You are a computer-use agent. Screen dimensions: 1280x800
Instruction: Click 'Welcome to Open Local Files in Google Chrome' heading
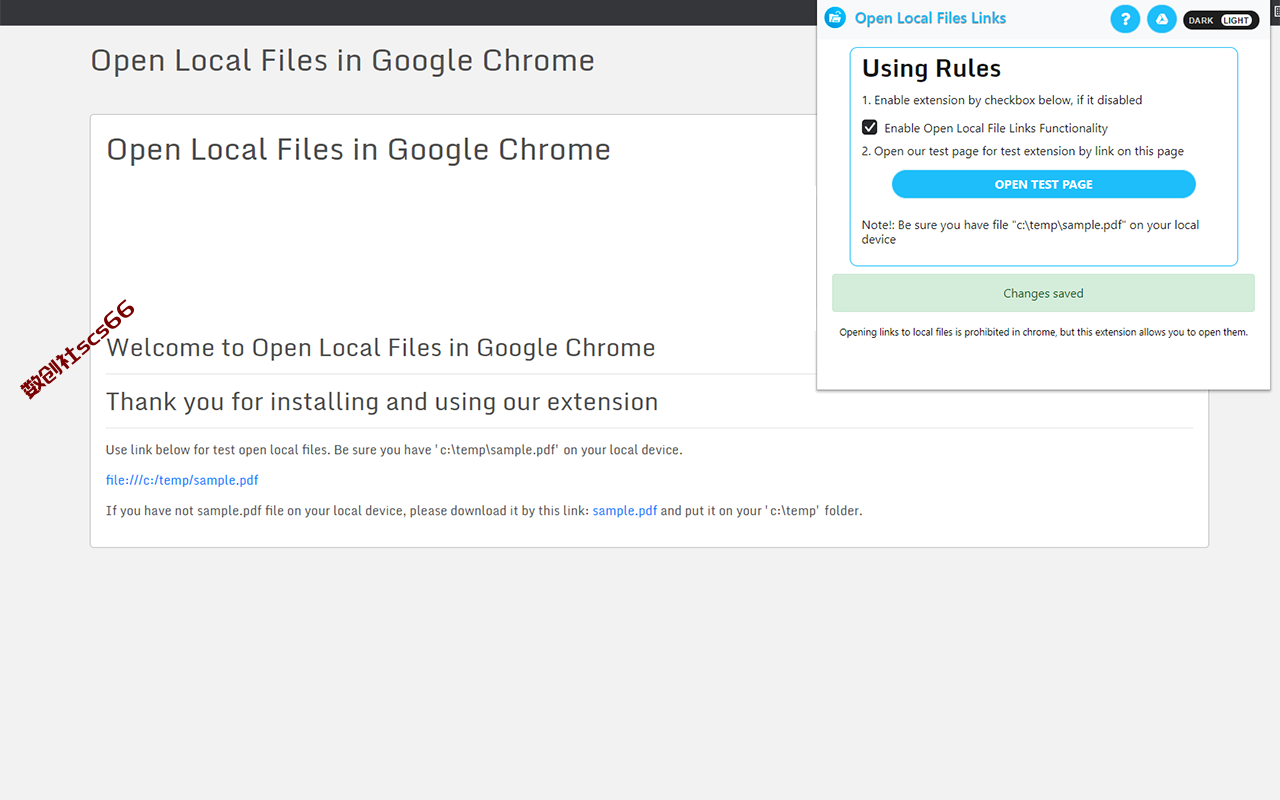(381, 347)
